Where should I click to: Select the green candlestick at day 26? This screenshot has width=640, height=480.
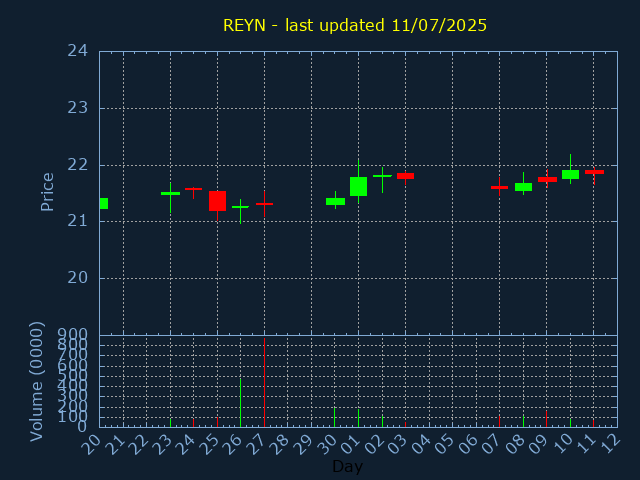point(240,207)
